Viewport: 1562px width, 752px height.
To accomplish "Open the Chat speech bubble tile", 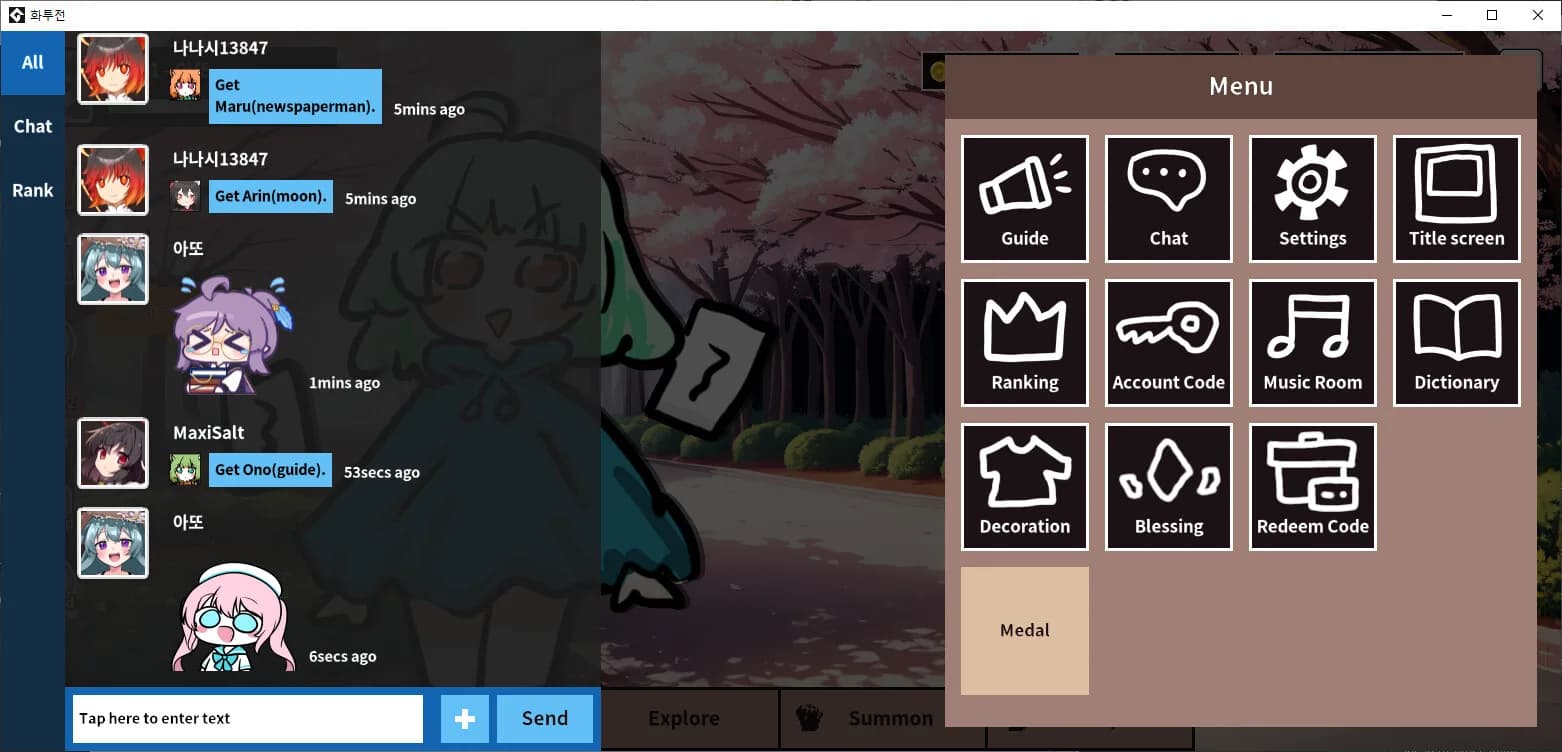I will [x=1169, y=199].
